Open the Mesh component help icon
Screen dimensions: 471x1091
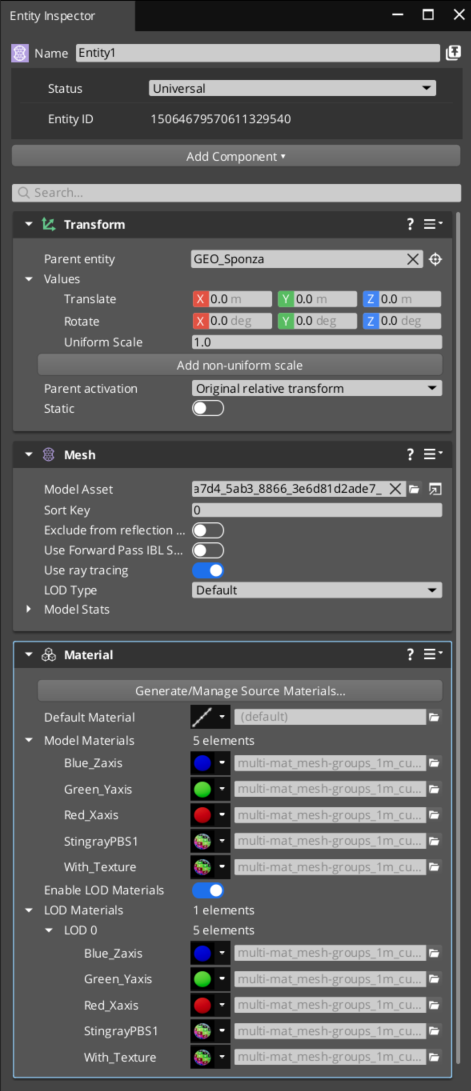click(x=410, y=454)
